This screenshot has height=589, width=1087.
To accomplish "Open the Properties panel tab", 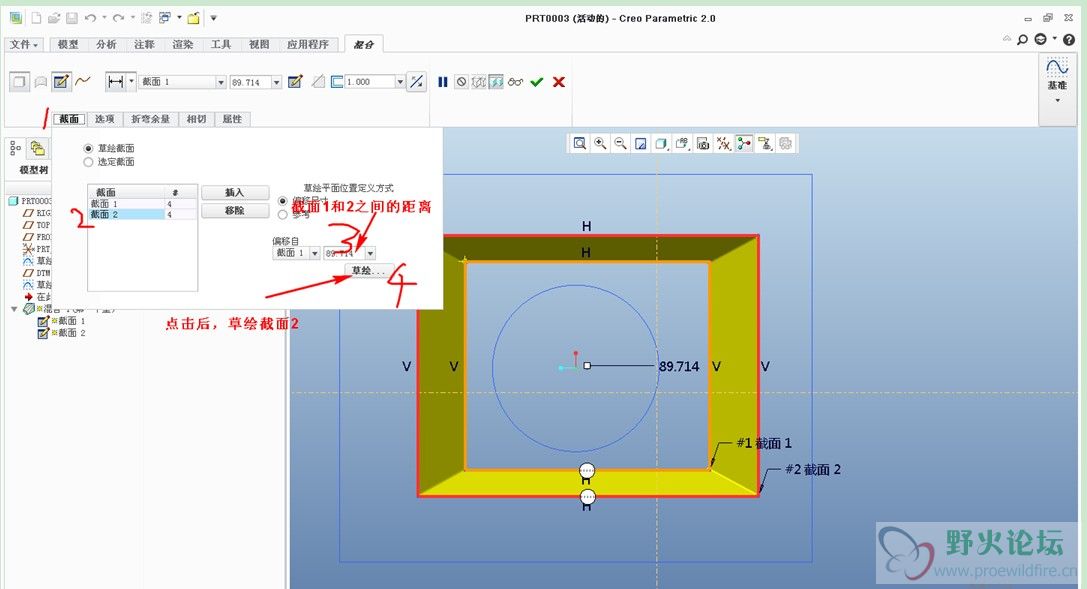I will pos(232,119).
